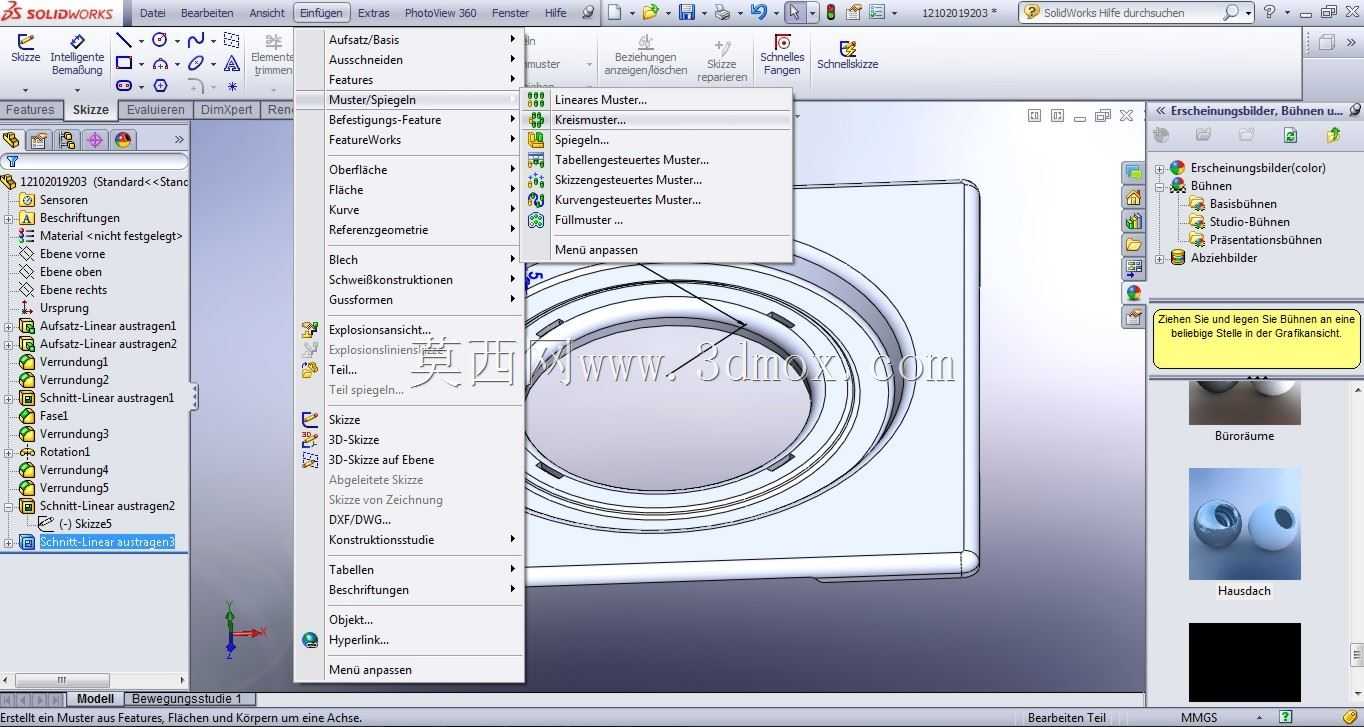The height and width of the screenshot is (727, 1364).
Task: Select the Verrundung3 feature
Action: pos(74,434)
